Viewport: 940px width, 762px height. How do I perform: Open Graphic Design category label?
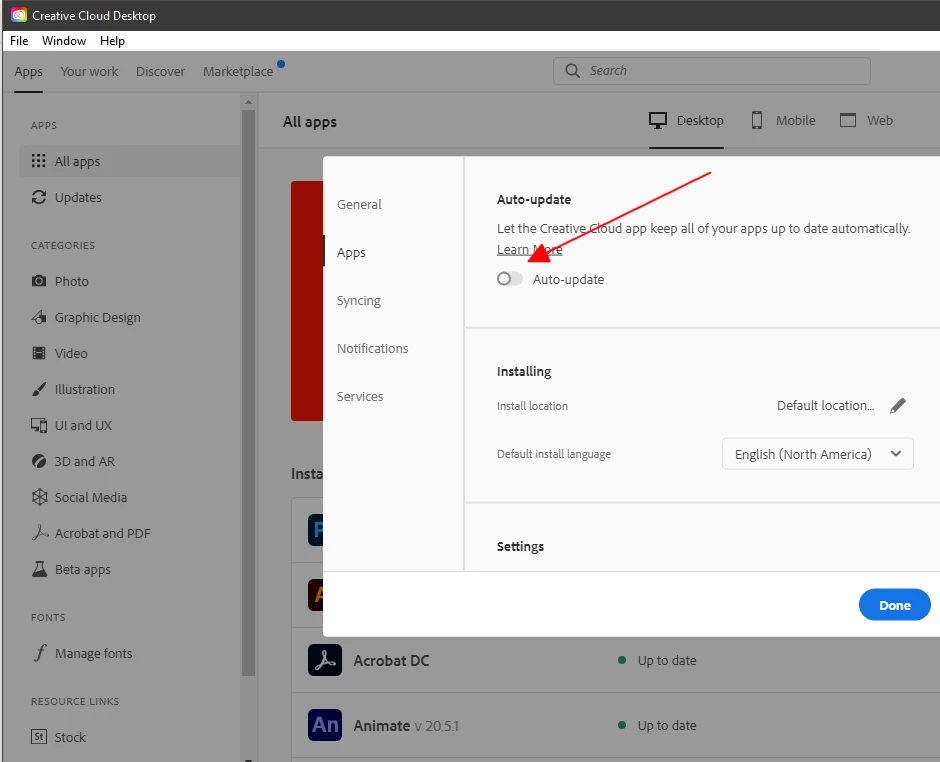[x=98, y=317]
